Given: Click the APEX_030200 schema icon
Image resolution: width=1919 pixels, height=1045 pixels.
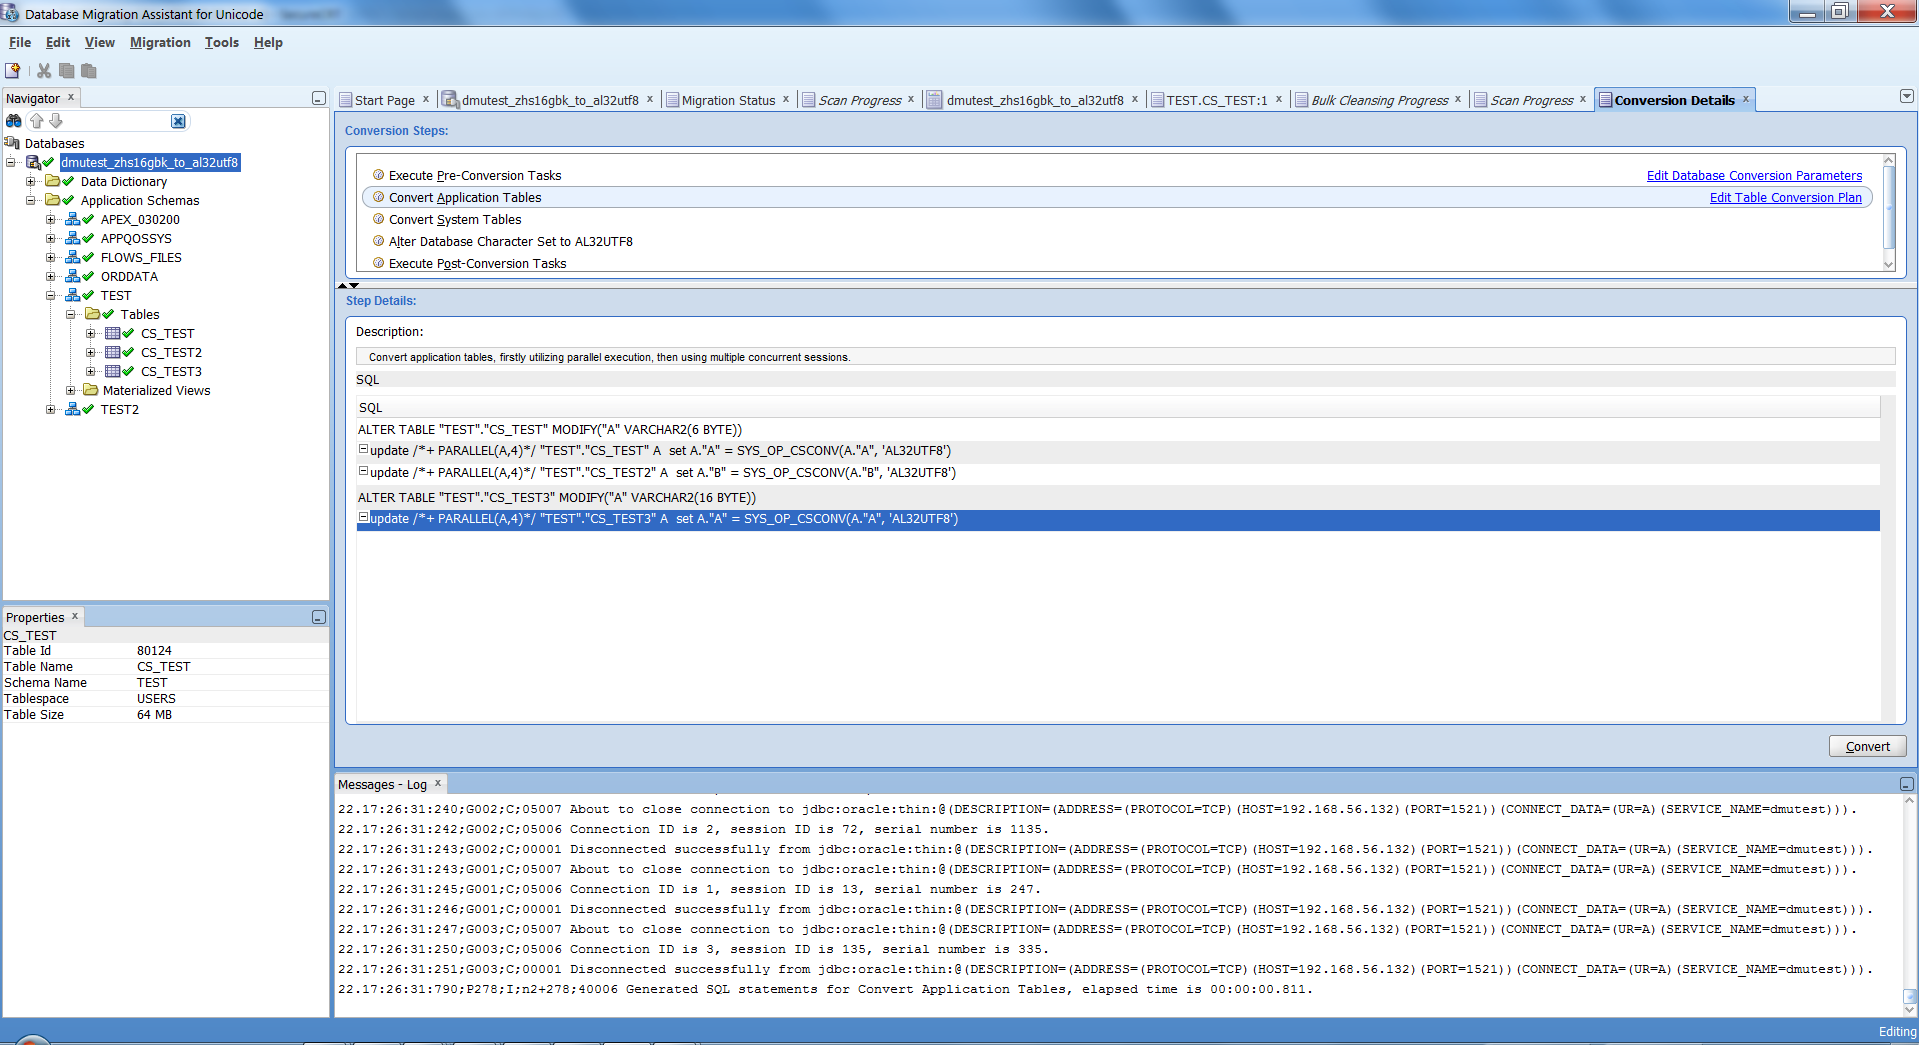Looking at the screenshot, I should pos(72,219).
